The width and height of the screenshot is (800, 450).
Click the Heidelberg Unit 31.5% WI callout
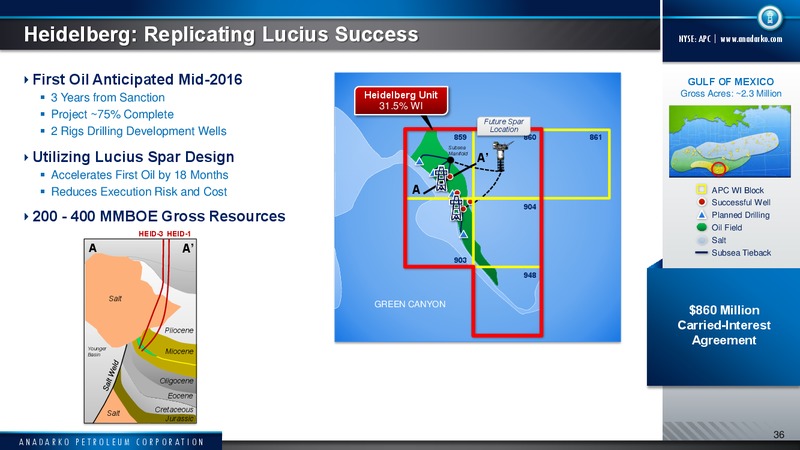click(x=401, y=101)
